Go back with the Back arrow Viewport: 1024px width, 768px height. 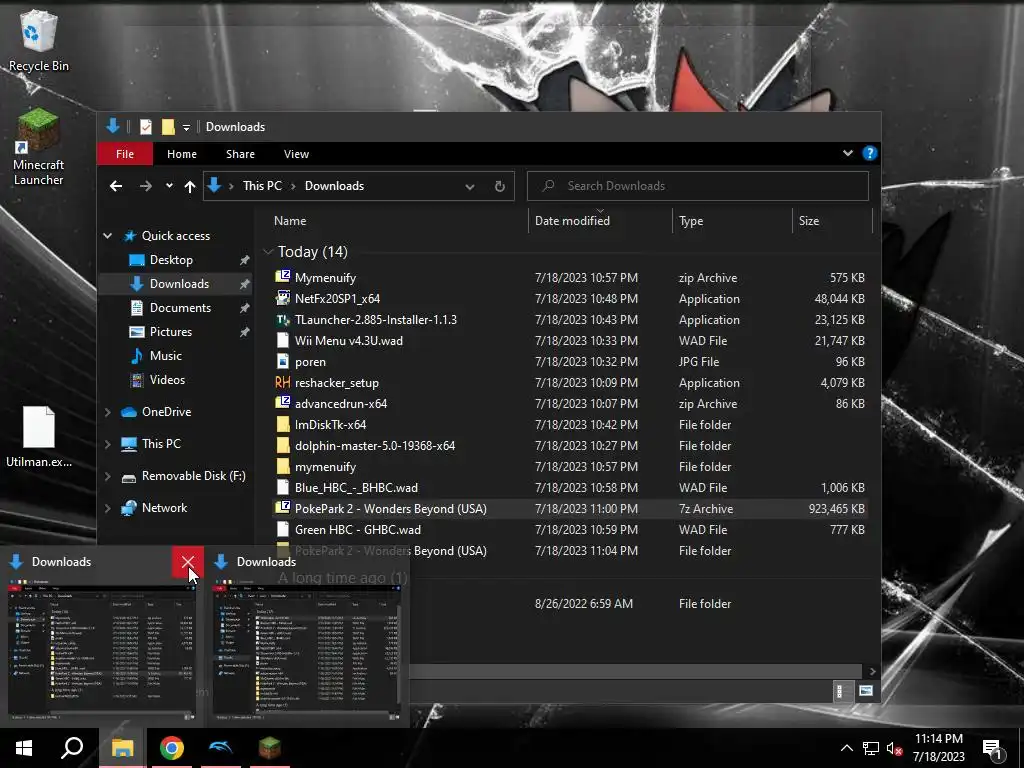click(x=116, y=186)
